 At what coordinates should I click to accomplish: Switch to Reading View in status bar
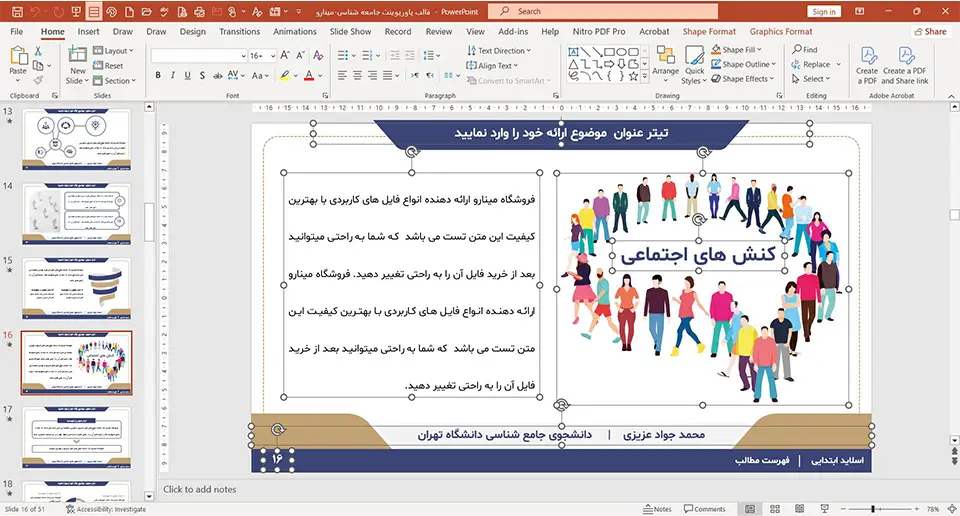coord(800,509)
